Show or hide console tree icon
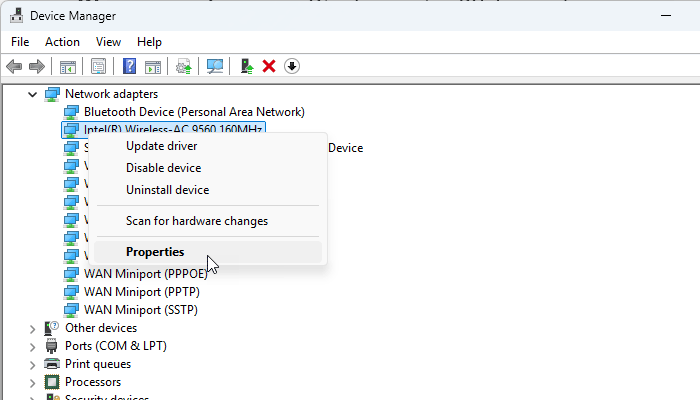700x400 pixels. (68, 67)
